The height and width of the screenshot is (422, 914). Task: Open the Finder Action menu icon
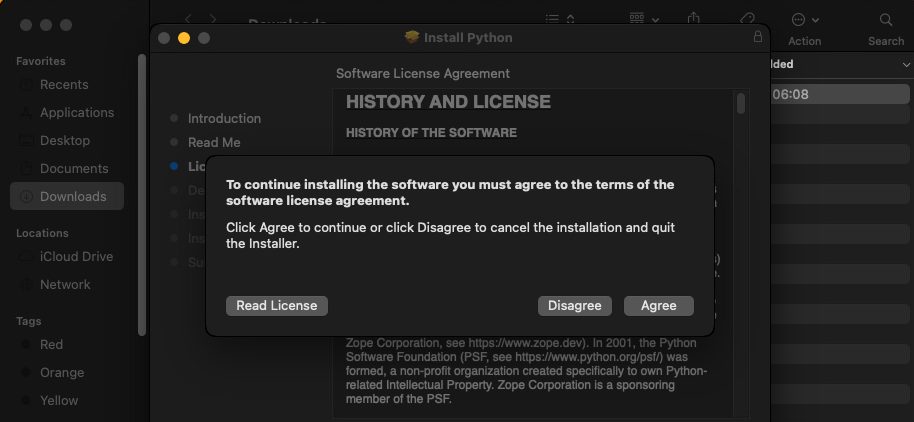(x=798, y=20)
